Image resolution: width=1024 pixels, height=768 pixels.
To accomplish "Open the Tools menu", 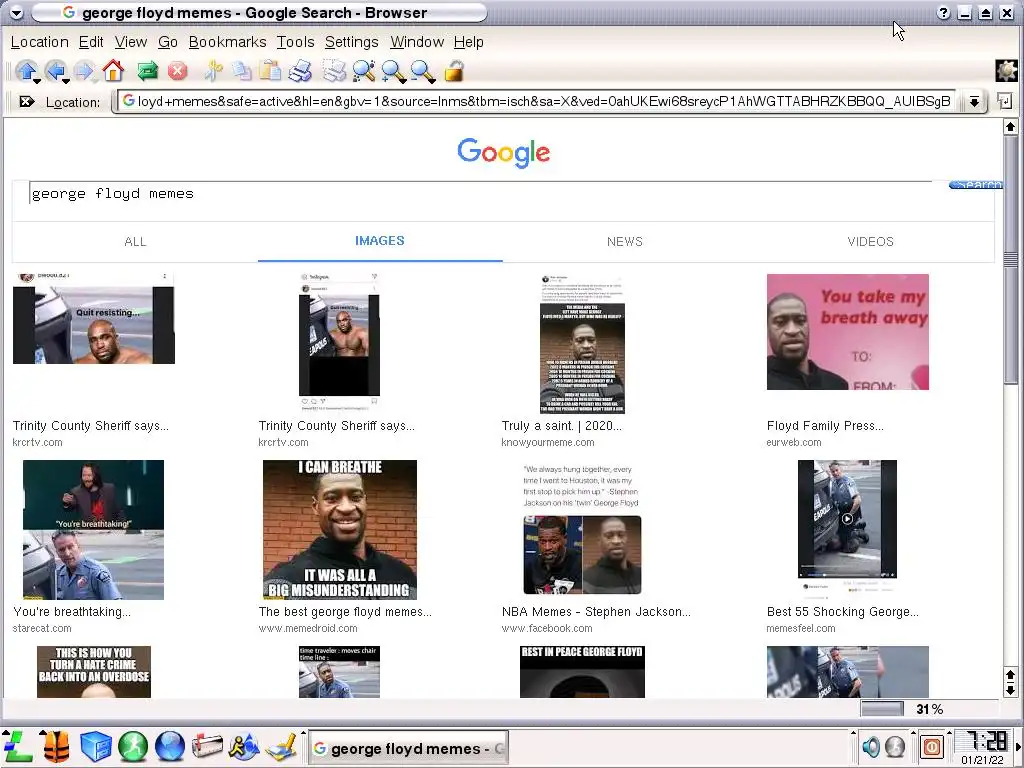I will click(x=295, y=42).
